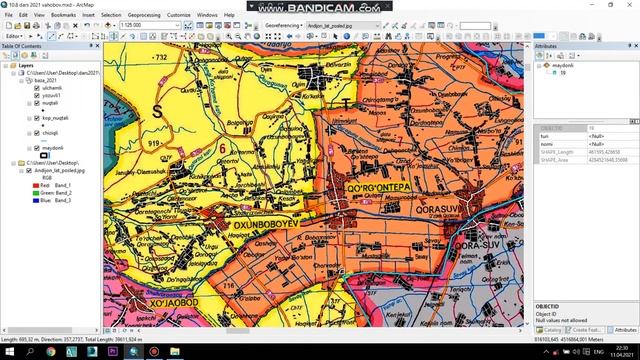
Task: Open the Bookmarks menu
Action: click(x=63, y=15)
